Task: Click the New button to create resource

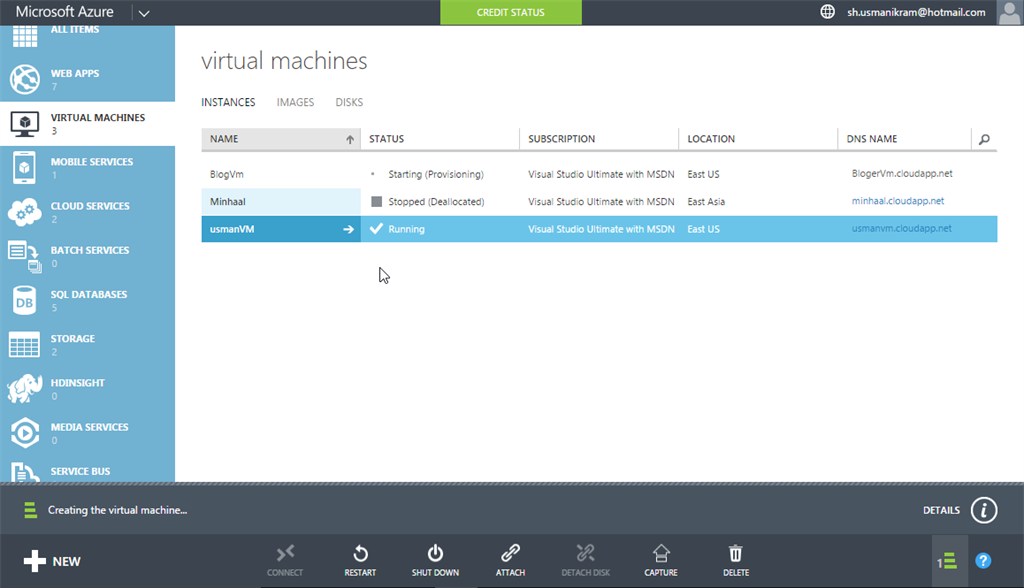Action: pos(52,561)
